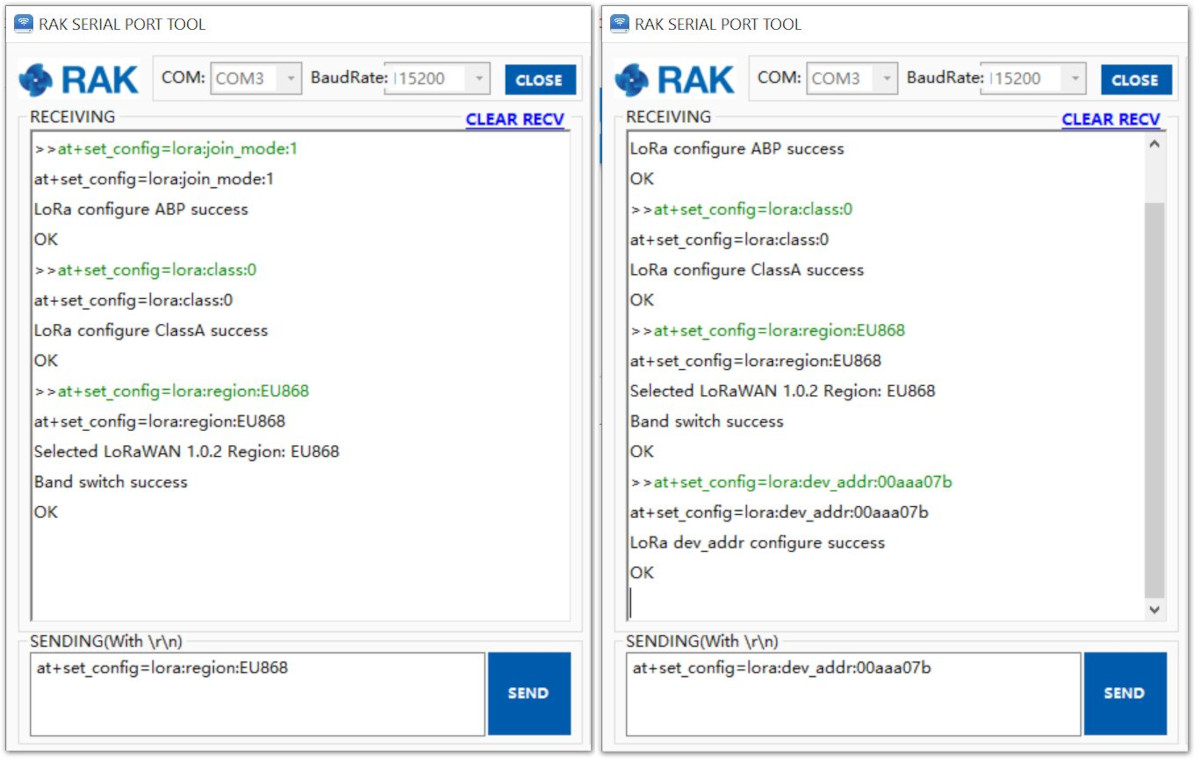This screenshot has width=1200, height=762.
Task: Click left window title bar RAK icon
Action: tap(23, 23)
